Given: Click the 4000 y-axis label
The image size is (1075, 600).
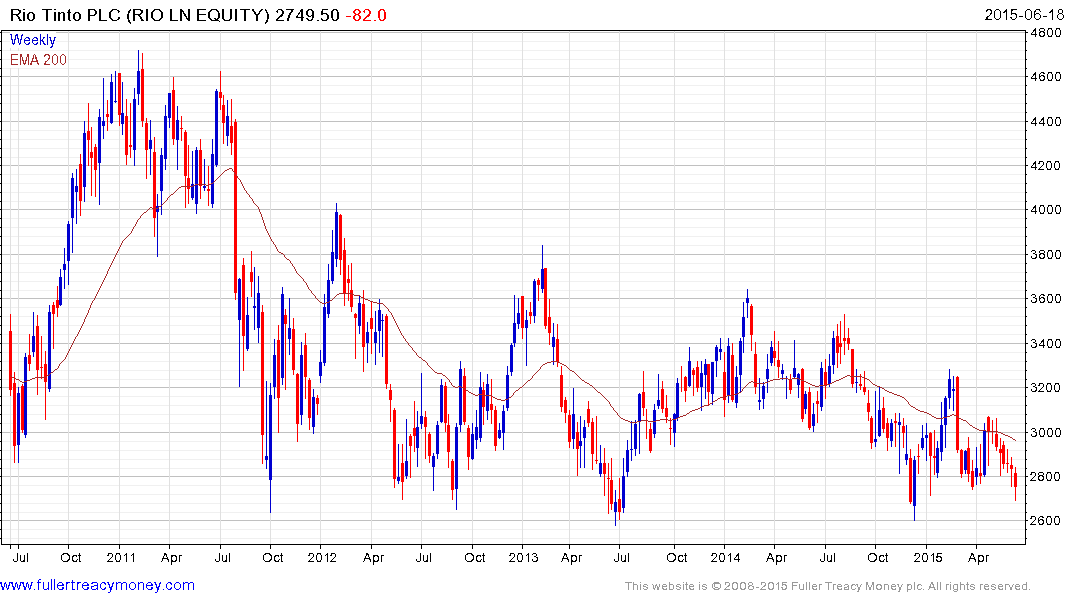Looking at the screenshot, I should tap(1046, 210).
